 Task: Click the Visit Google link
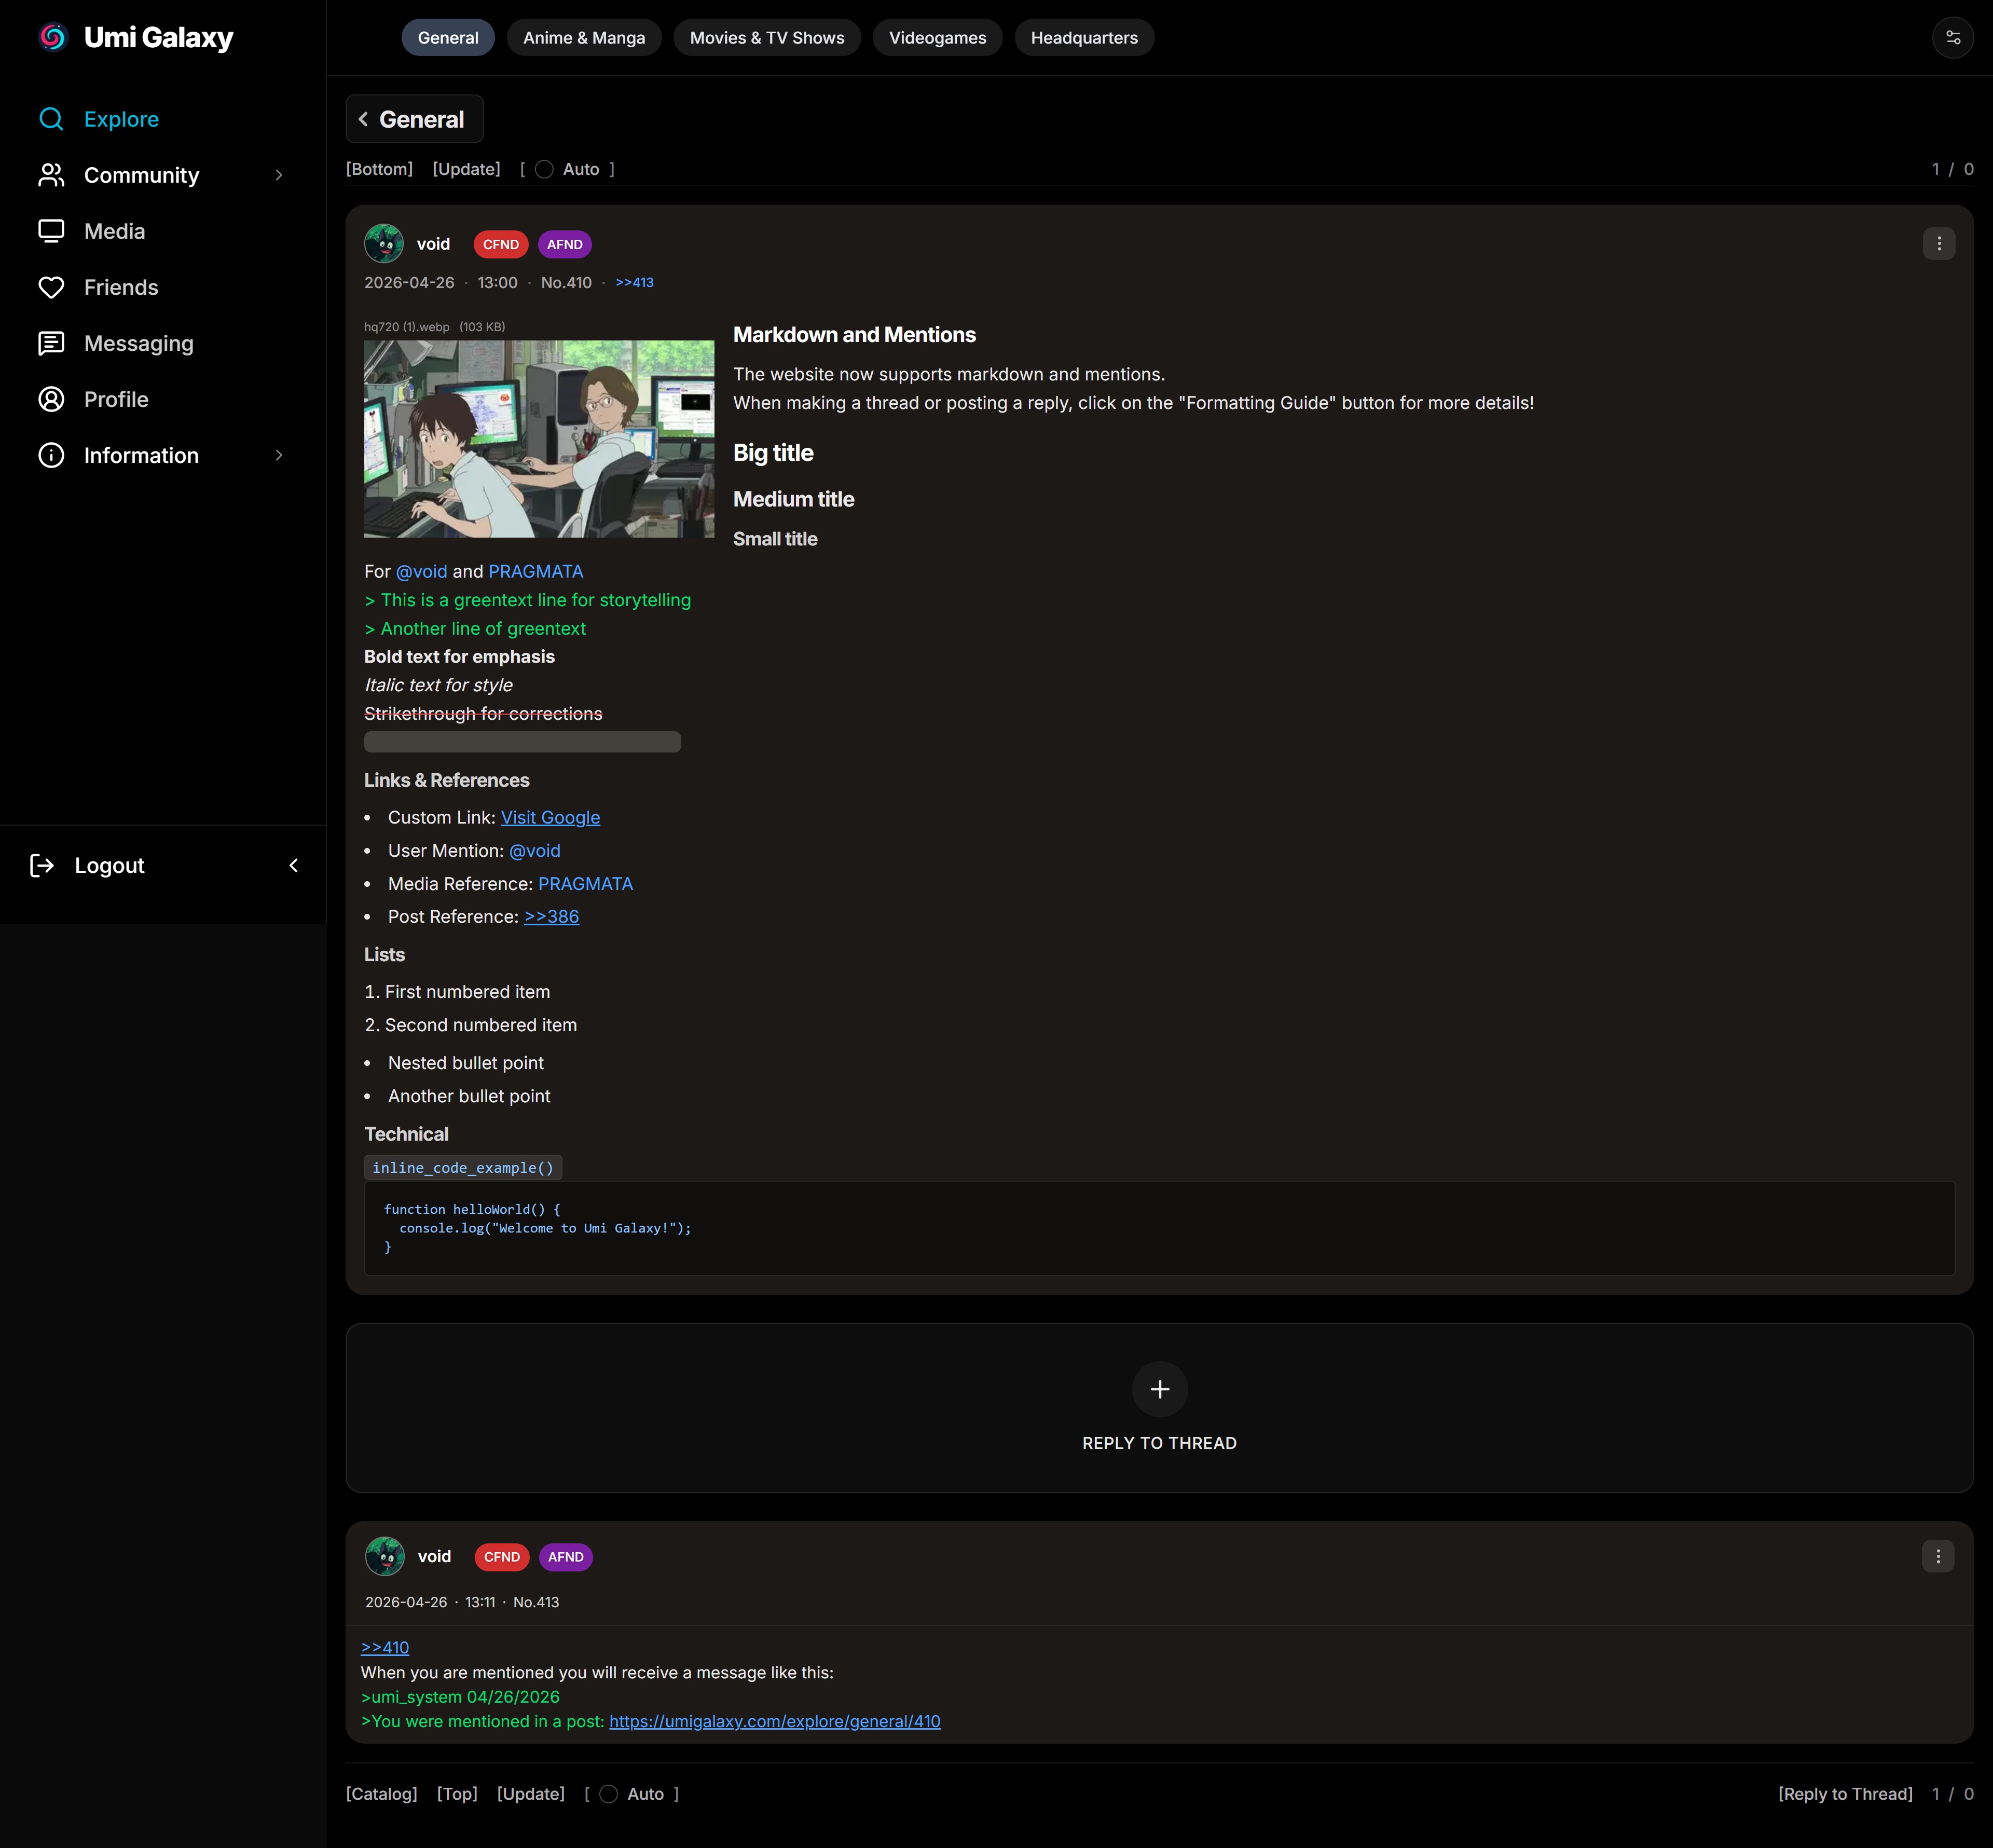[550, 817]
